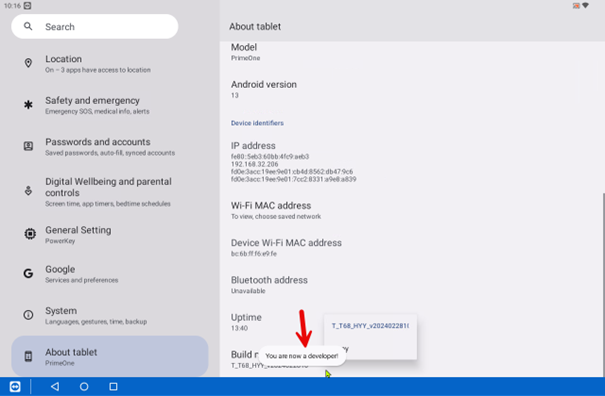Click the Location pin icon

[x=28, y=63]
